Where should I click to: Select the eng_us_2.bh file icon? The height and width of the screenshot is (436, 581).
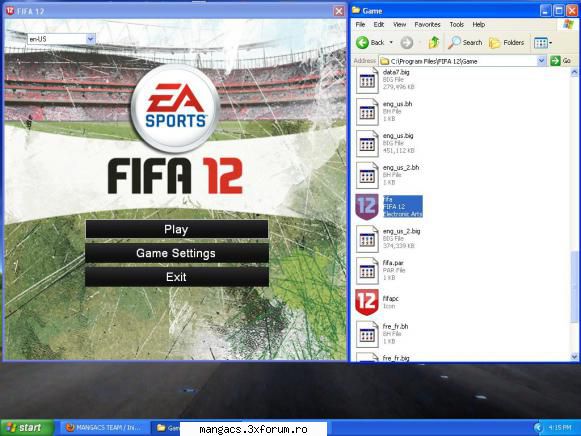tap(367, 176)
